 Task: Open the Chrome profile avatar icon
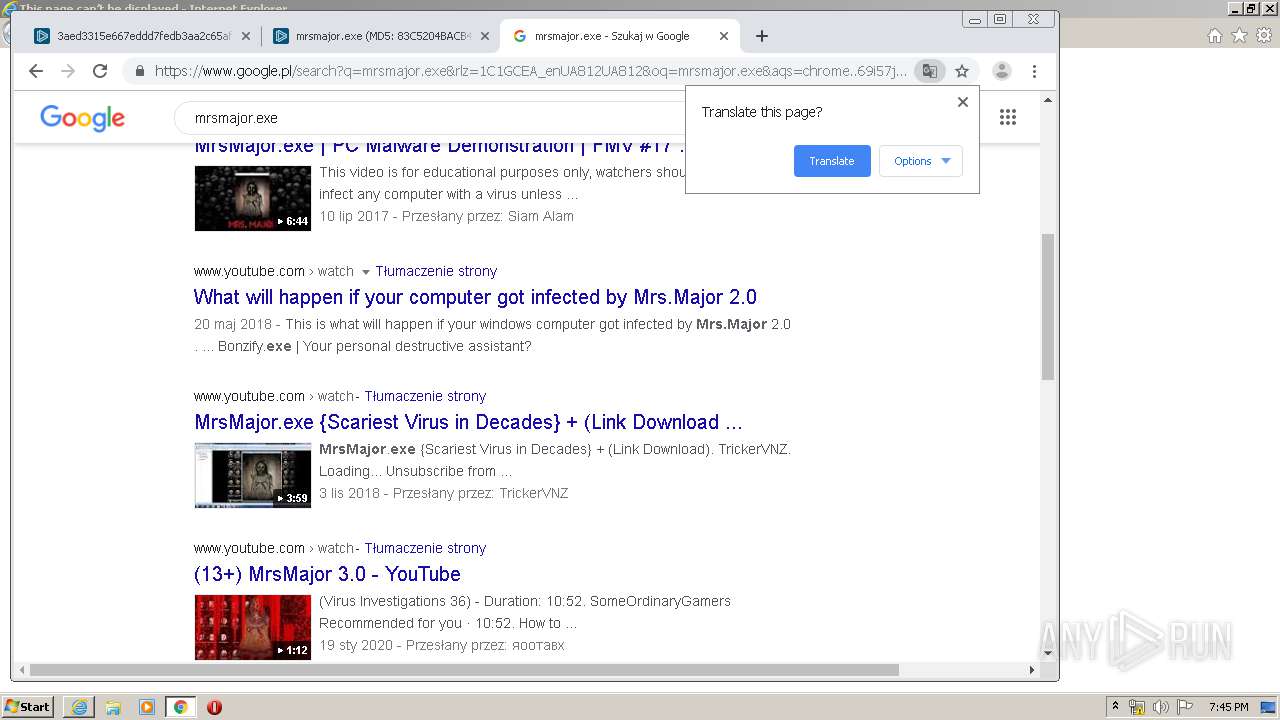coord(1001,71)
